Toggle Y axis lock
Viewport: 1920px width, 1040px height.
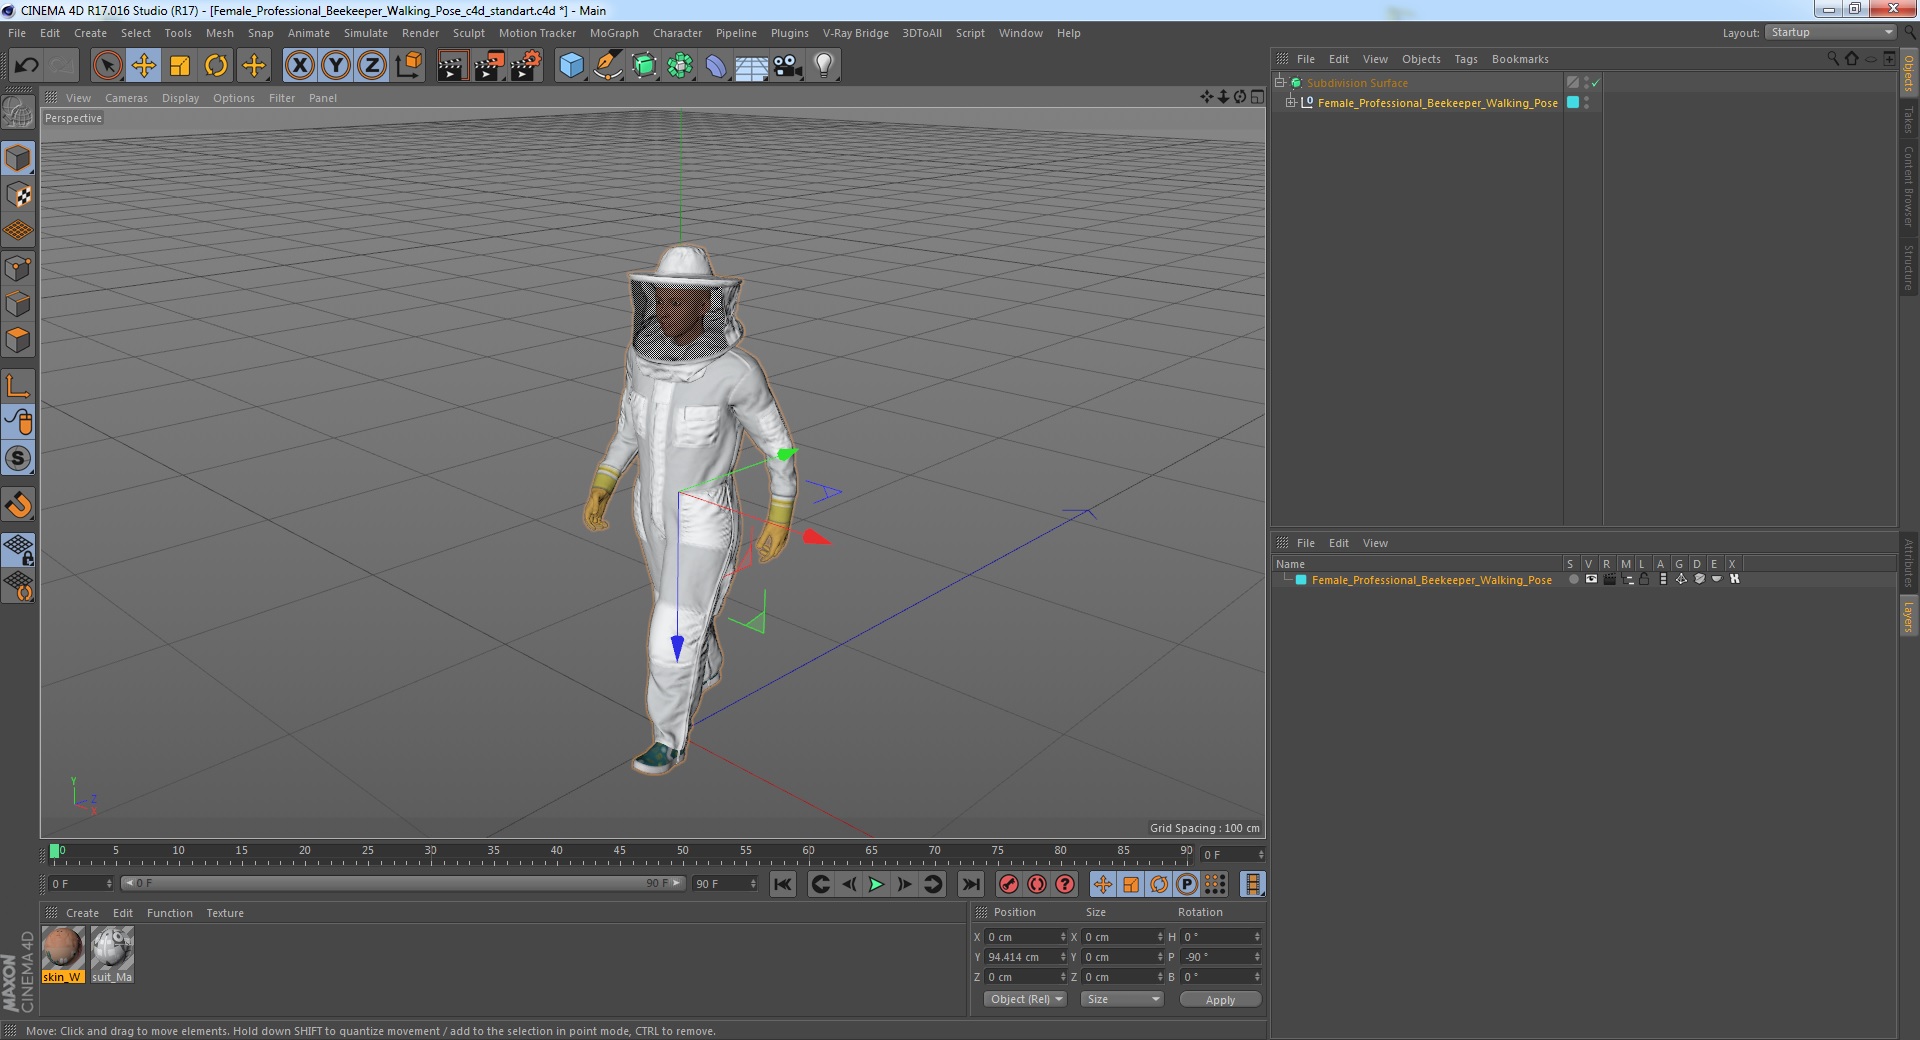coord(336,66)
